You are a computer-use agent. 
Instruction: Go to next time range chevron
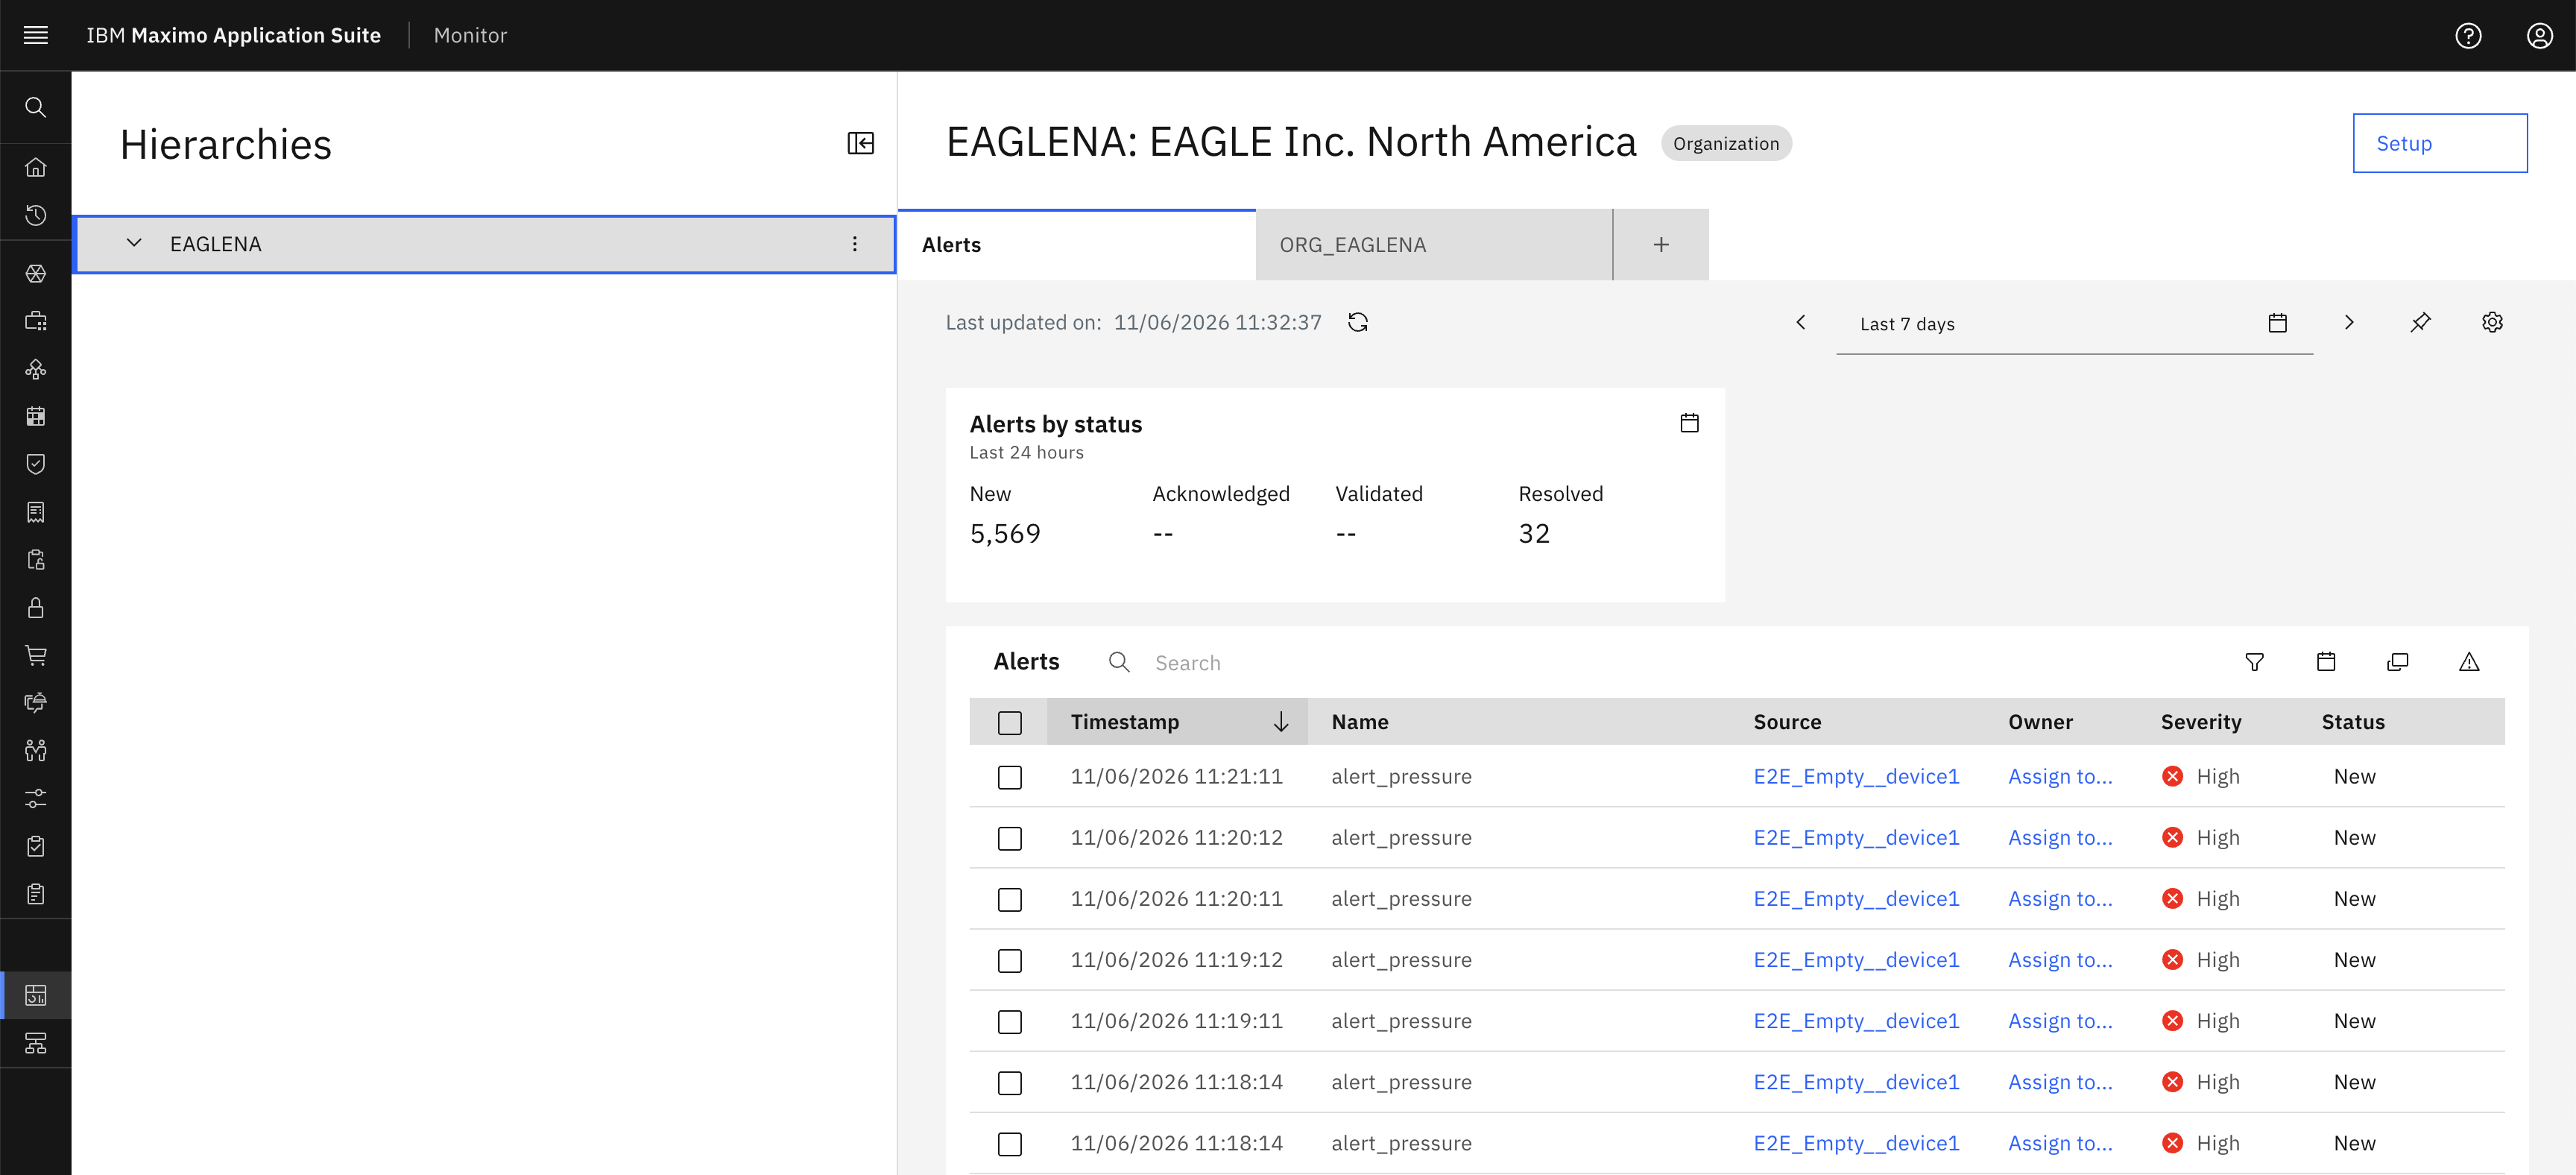(x=2349, y=322)
